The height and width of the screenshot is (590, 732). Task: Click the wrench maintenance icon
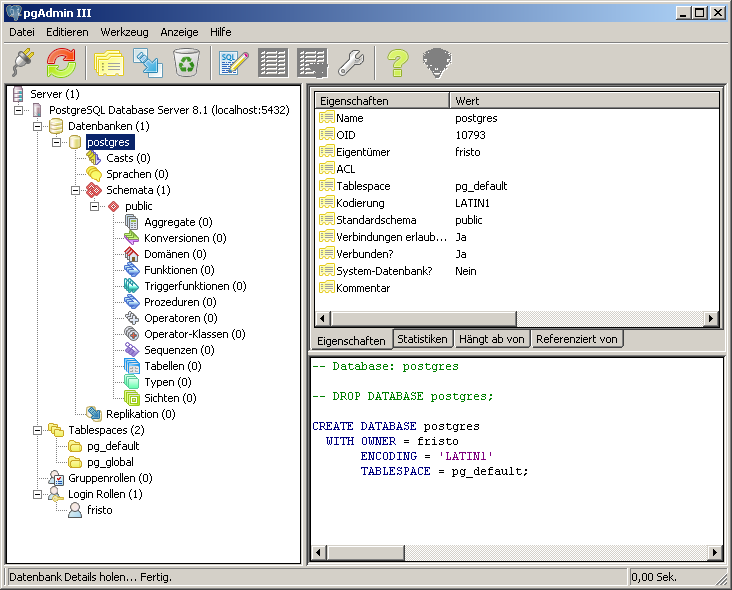(x=351, y=63)
